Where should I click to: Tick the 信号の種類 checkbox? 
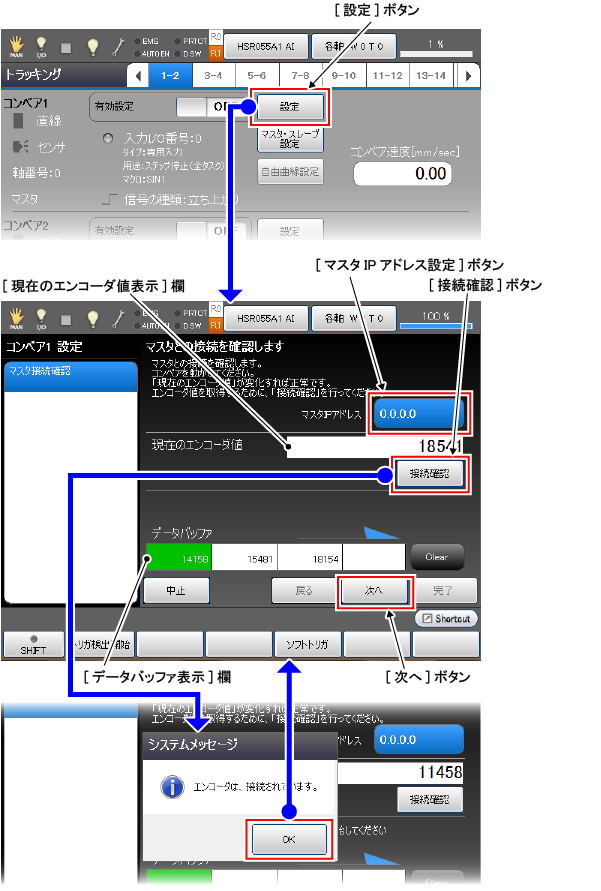click(x=111, y=200)
